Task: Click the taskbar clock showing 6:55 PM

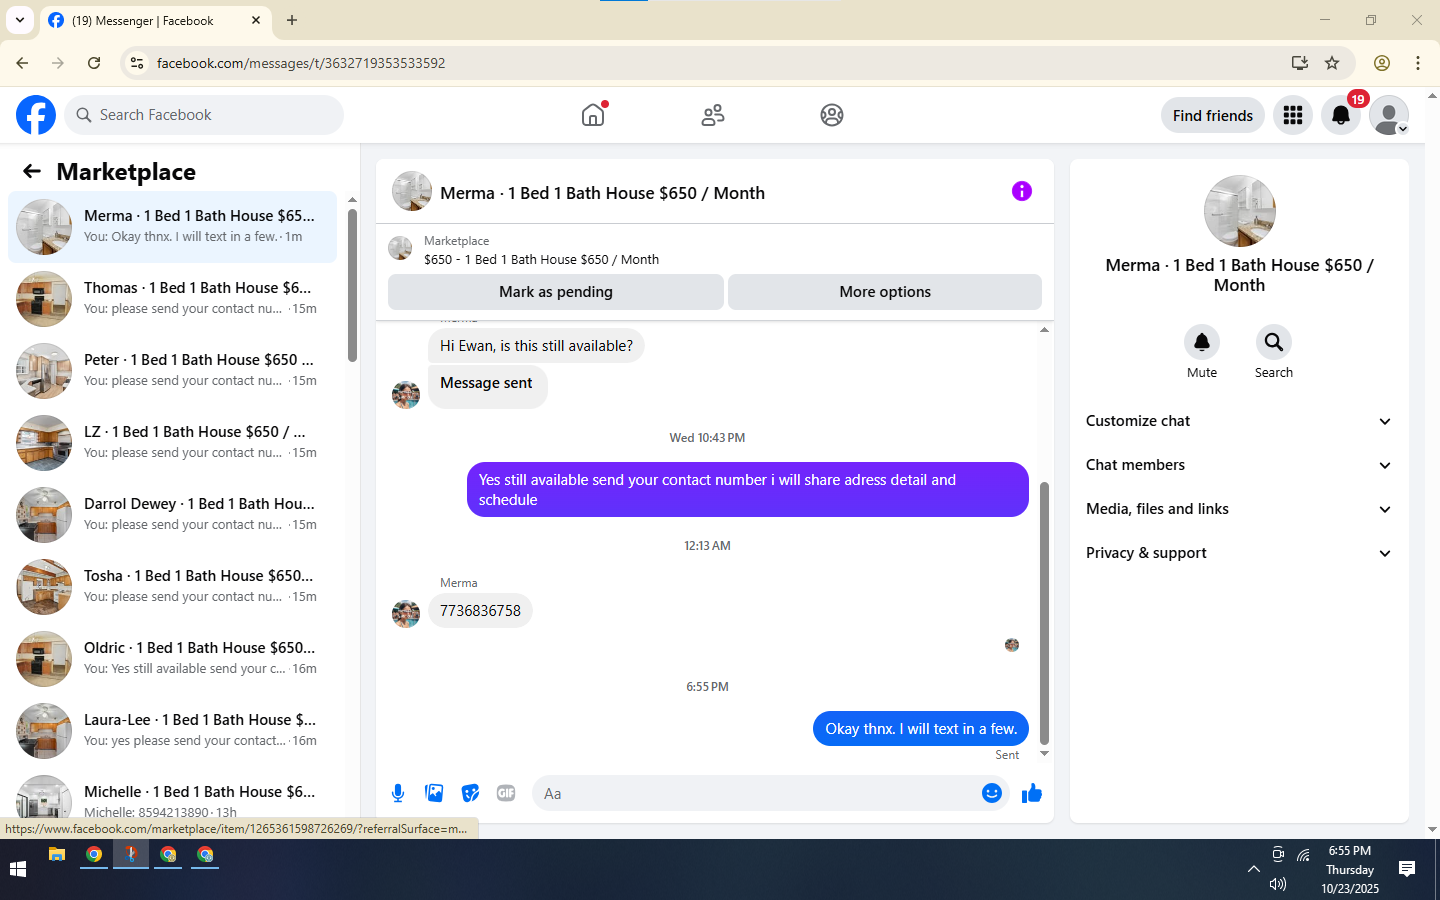Action: 1350,869
